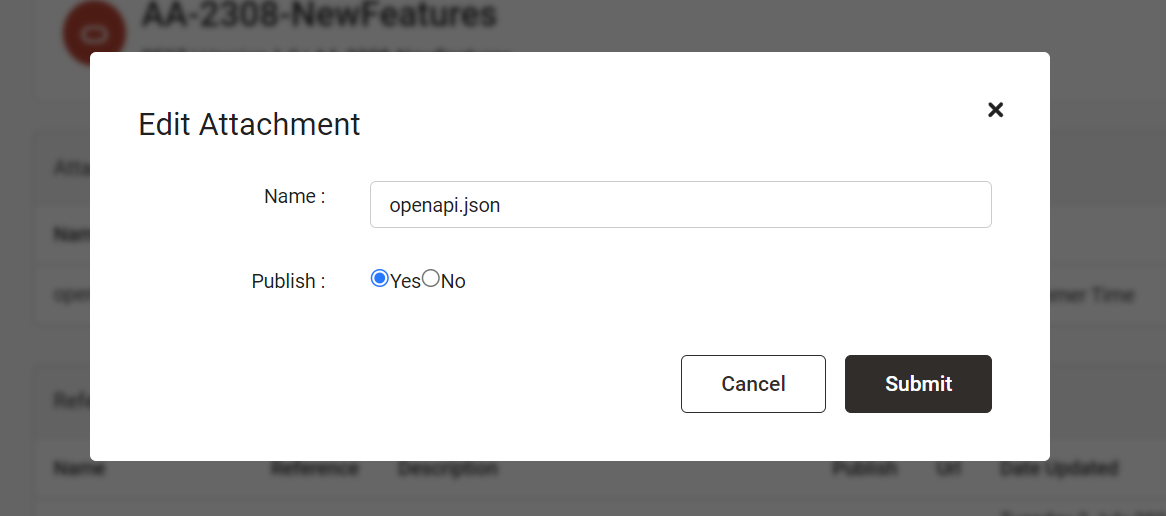
Task: Click the dimmed Reference column header
Action: [x=314, y=468]
